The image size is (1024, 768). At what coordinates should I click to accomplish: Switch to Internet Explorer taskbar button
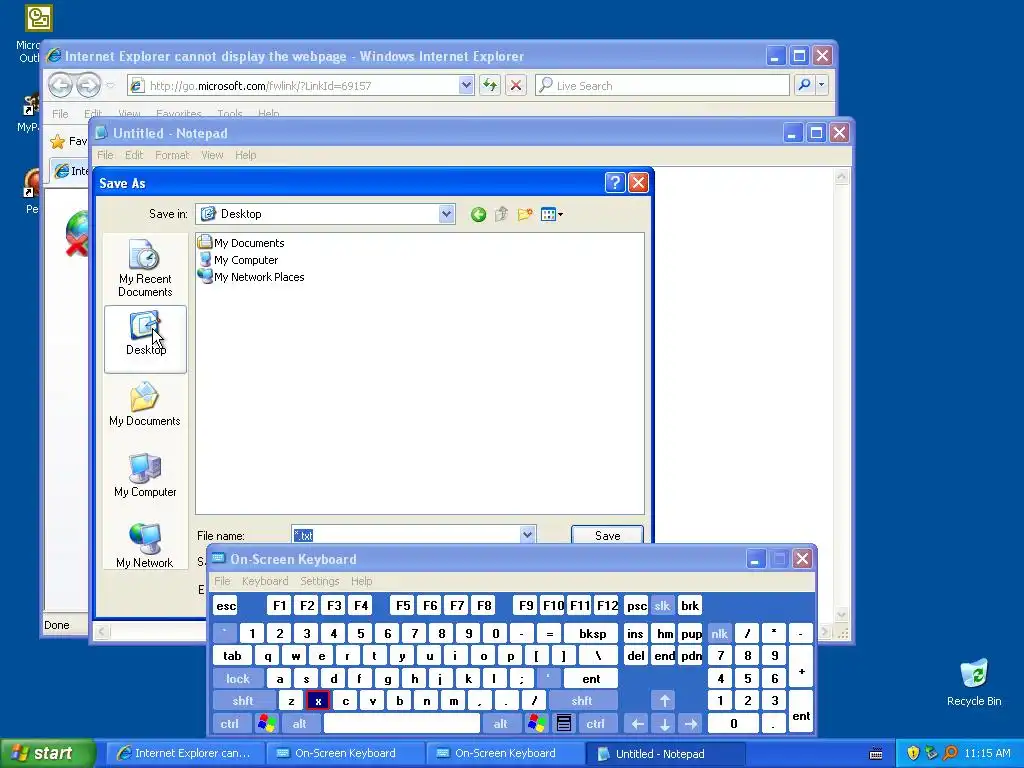pos(185,753)
